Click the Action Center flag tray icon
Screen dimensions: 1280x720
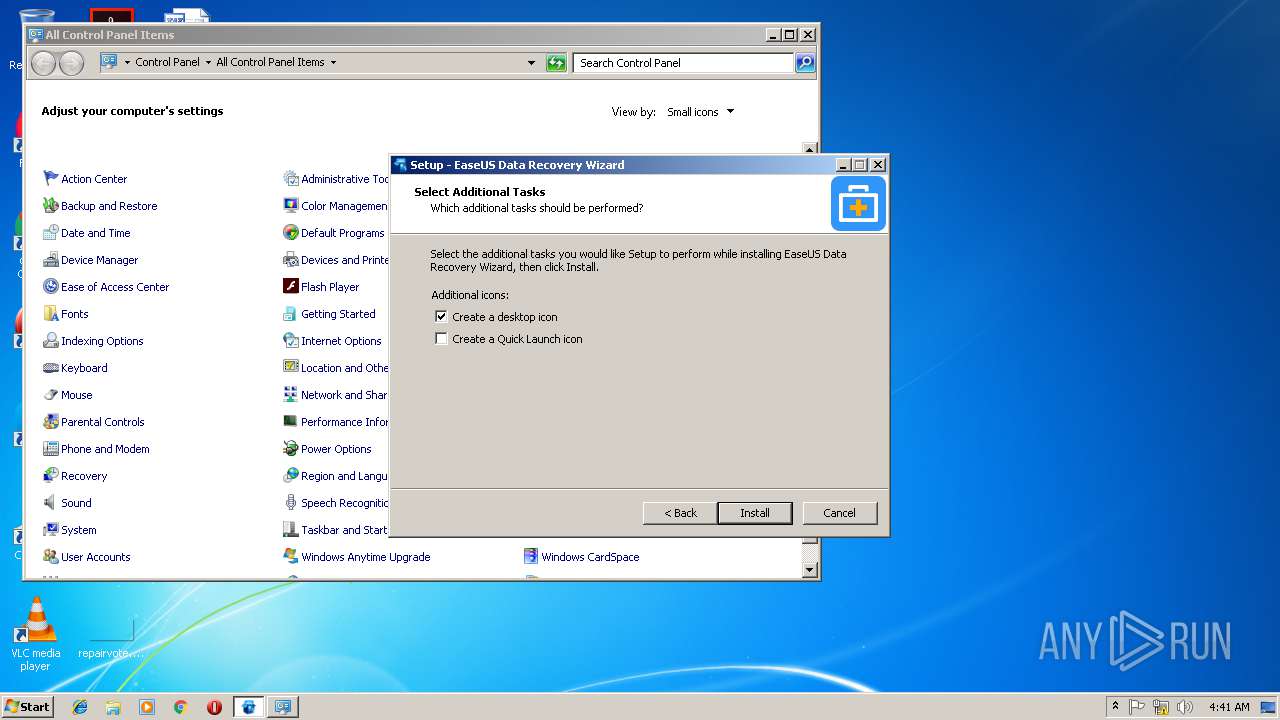(x=1137, y=707)
